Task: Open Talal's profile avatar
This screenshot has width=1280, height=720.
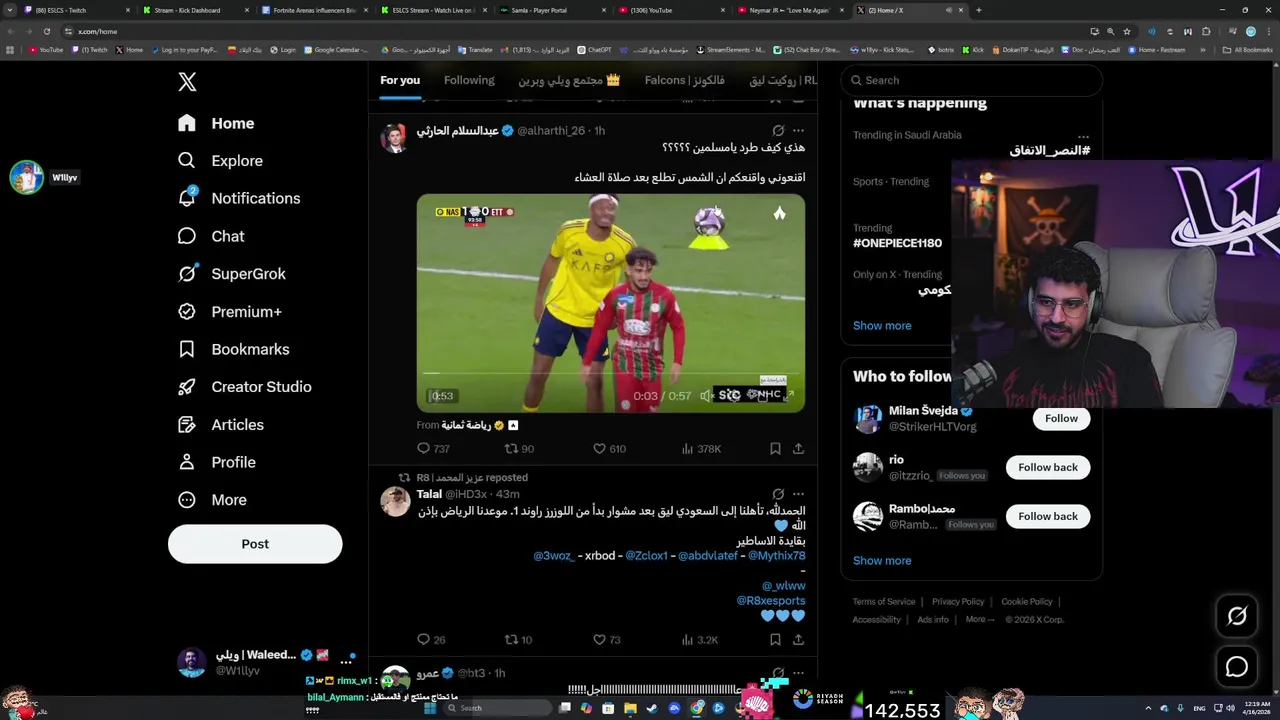Action: (x=396, y=502)
